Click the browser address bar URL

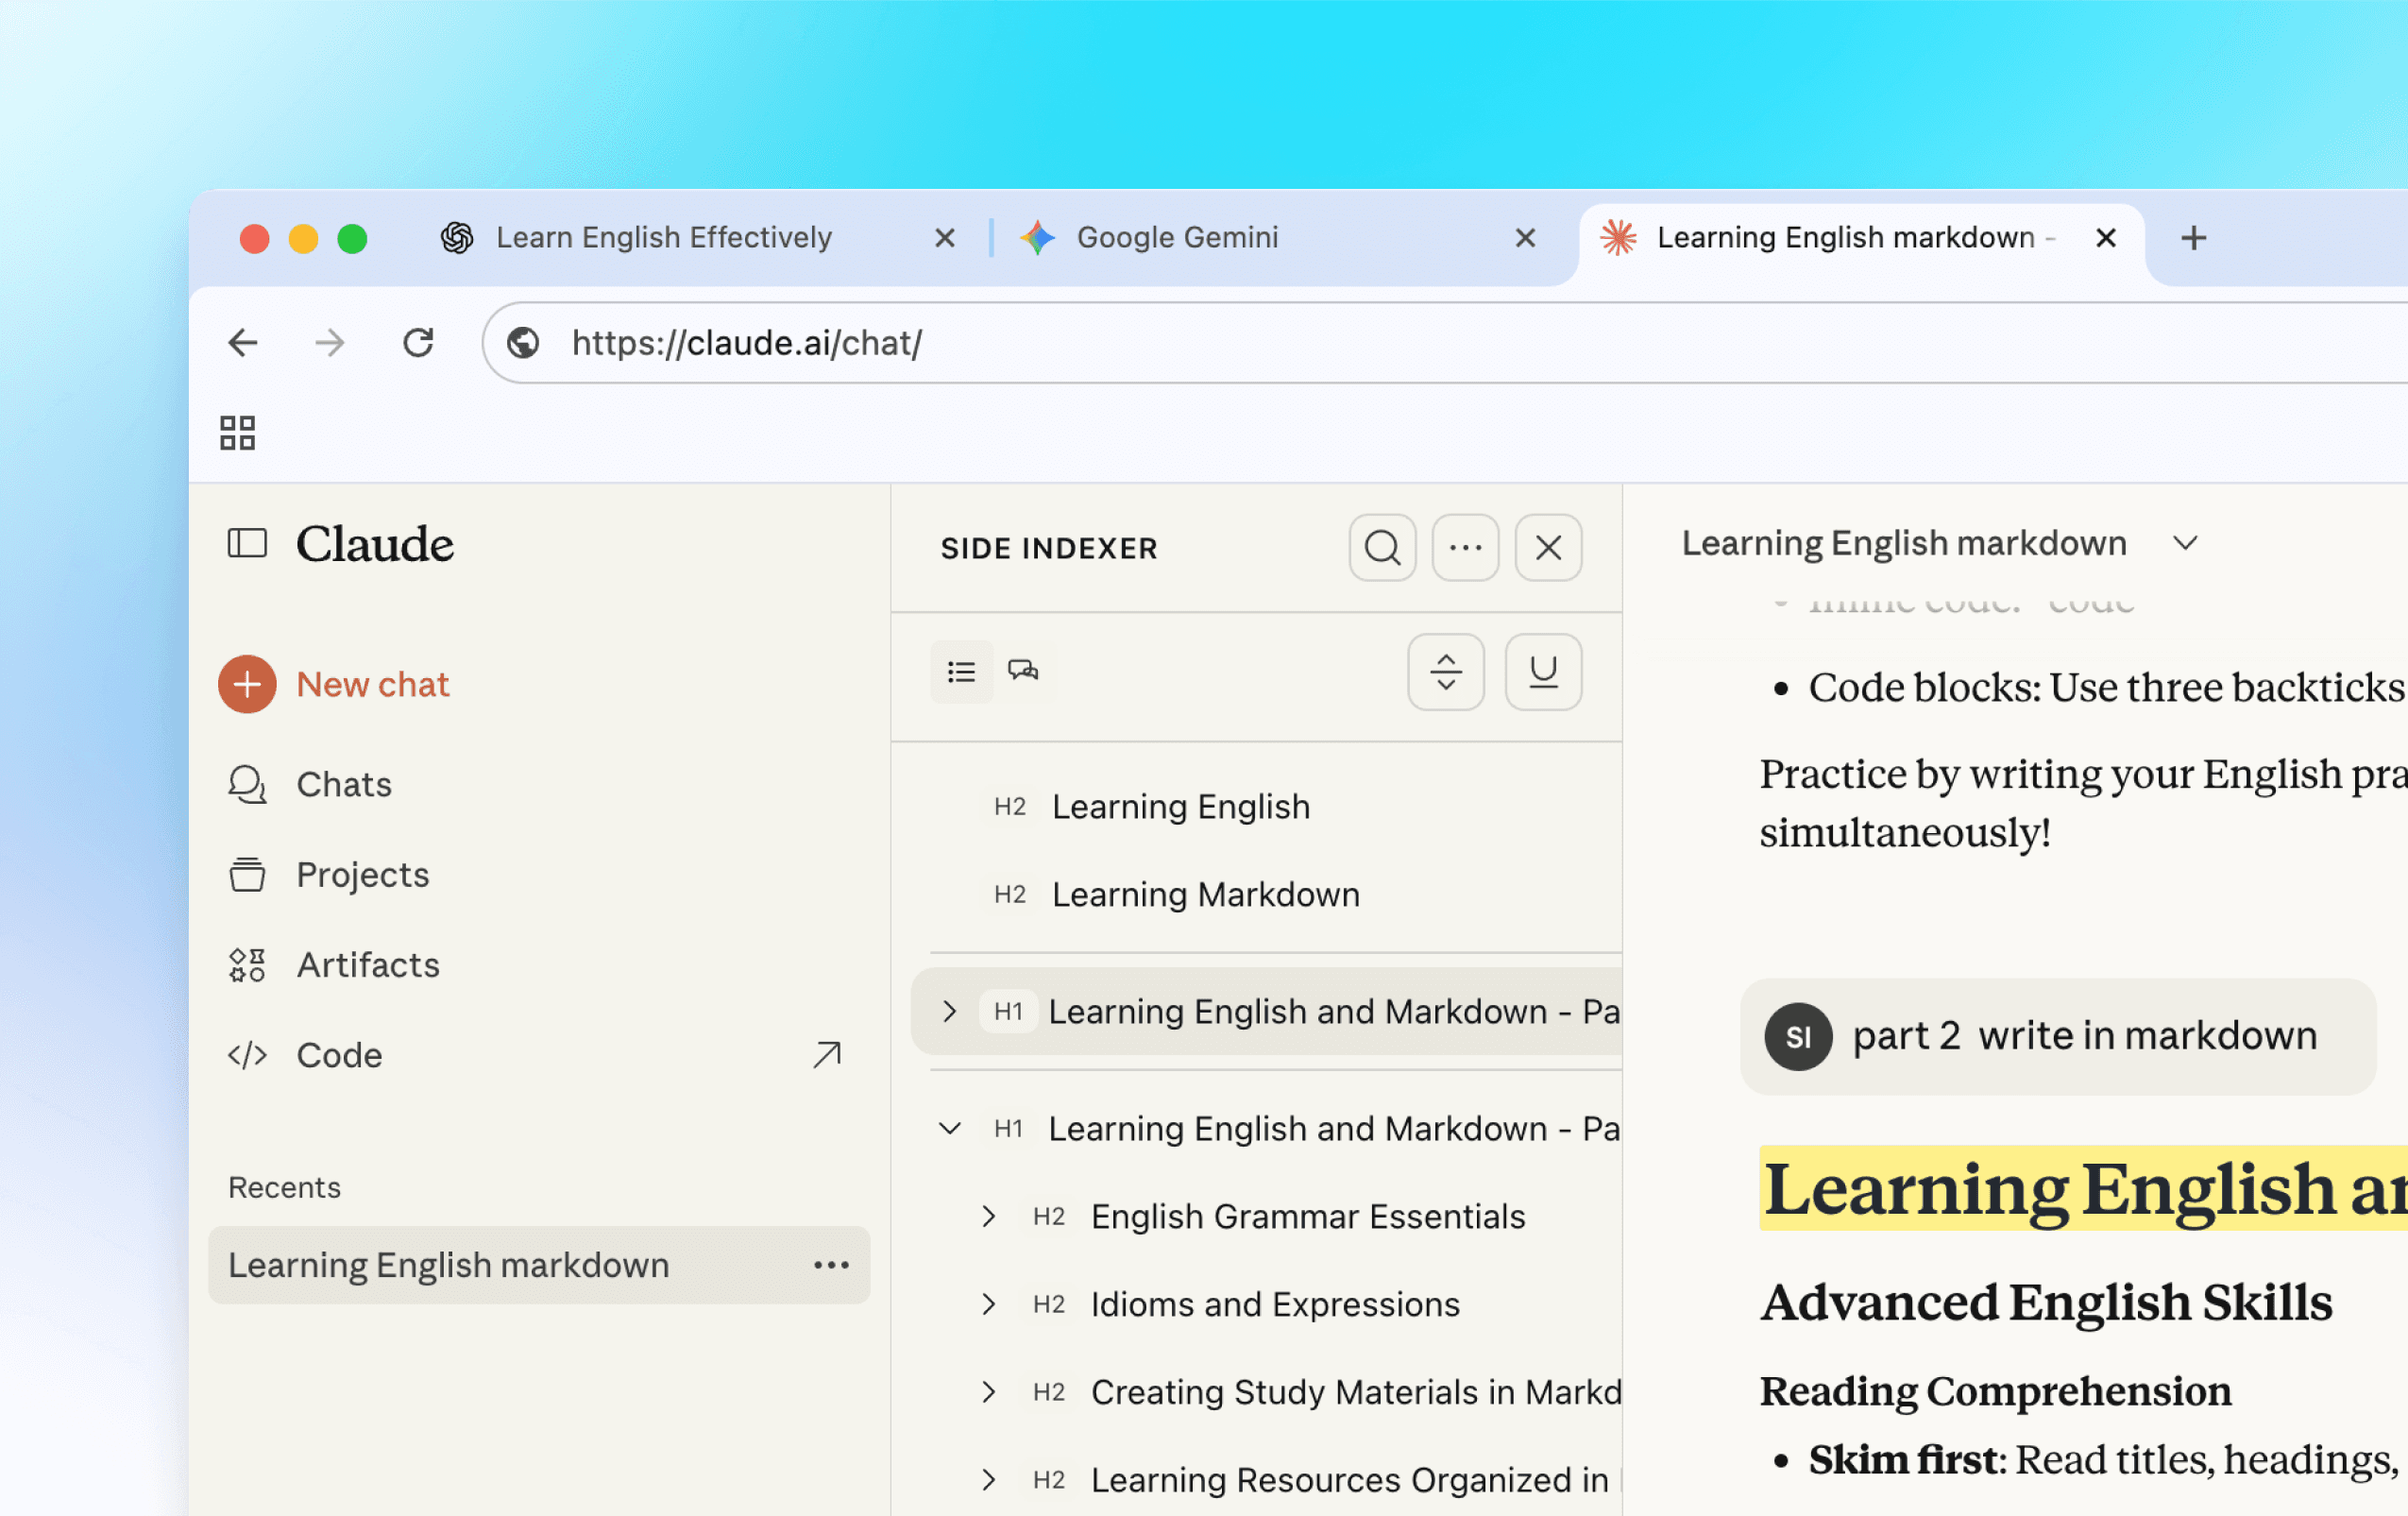click(x=746, y=343)
